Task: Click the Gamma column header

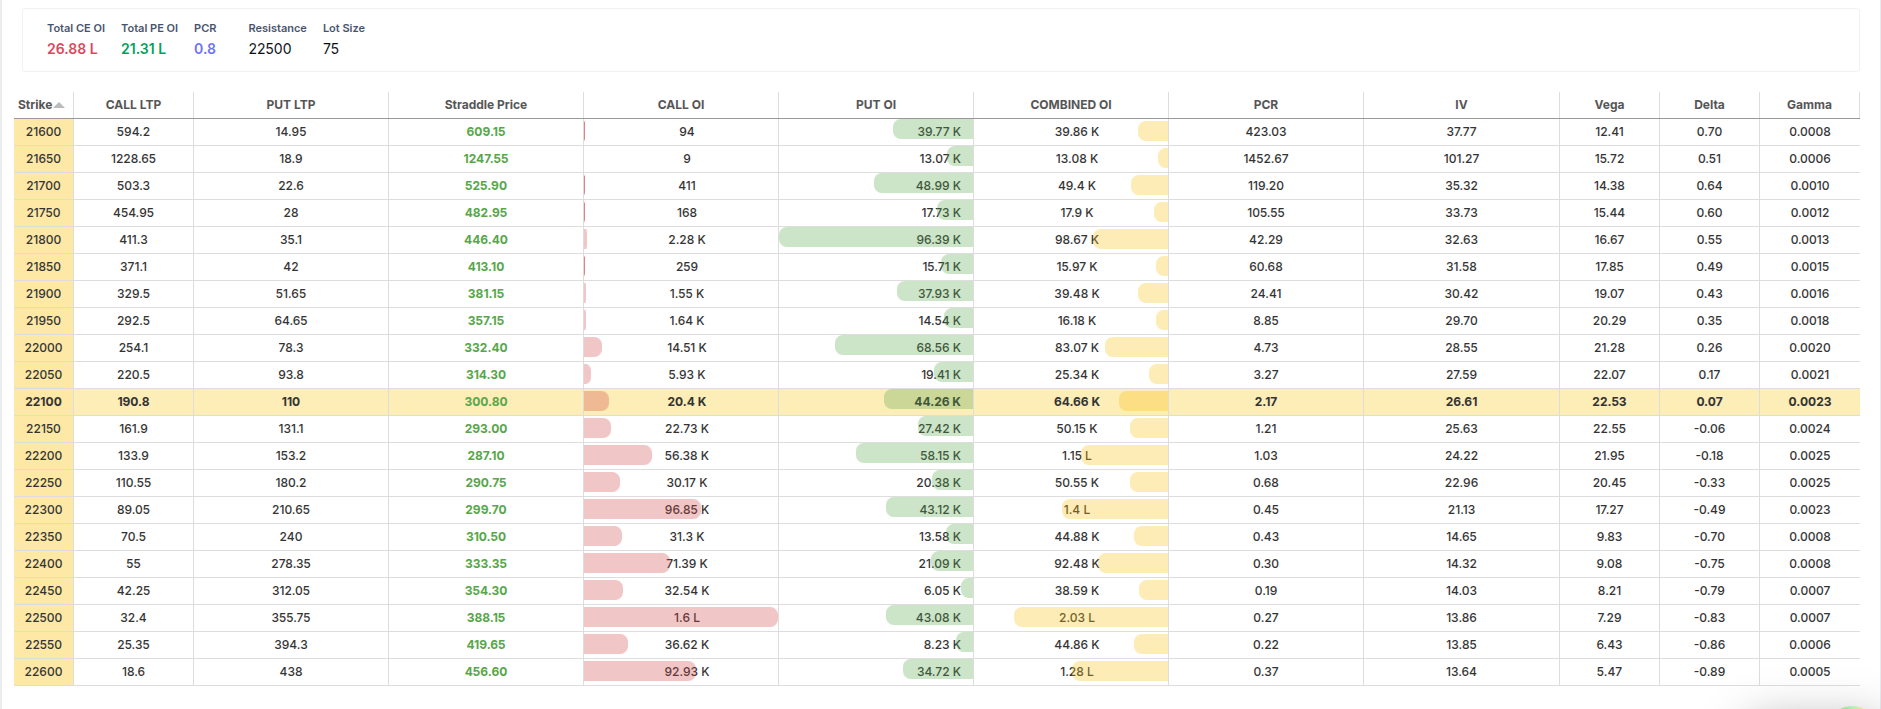Action: coord(1809,105)
